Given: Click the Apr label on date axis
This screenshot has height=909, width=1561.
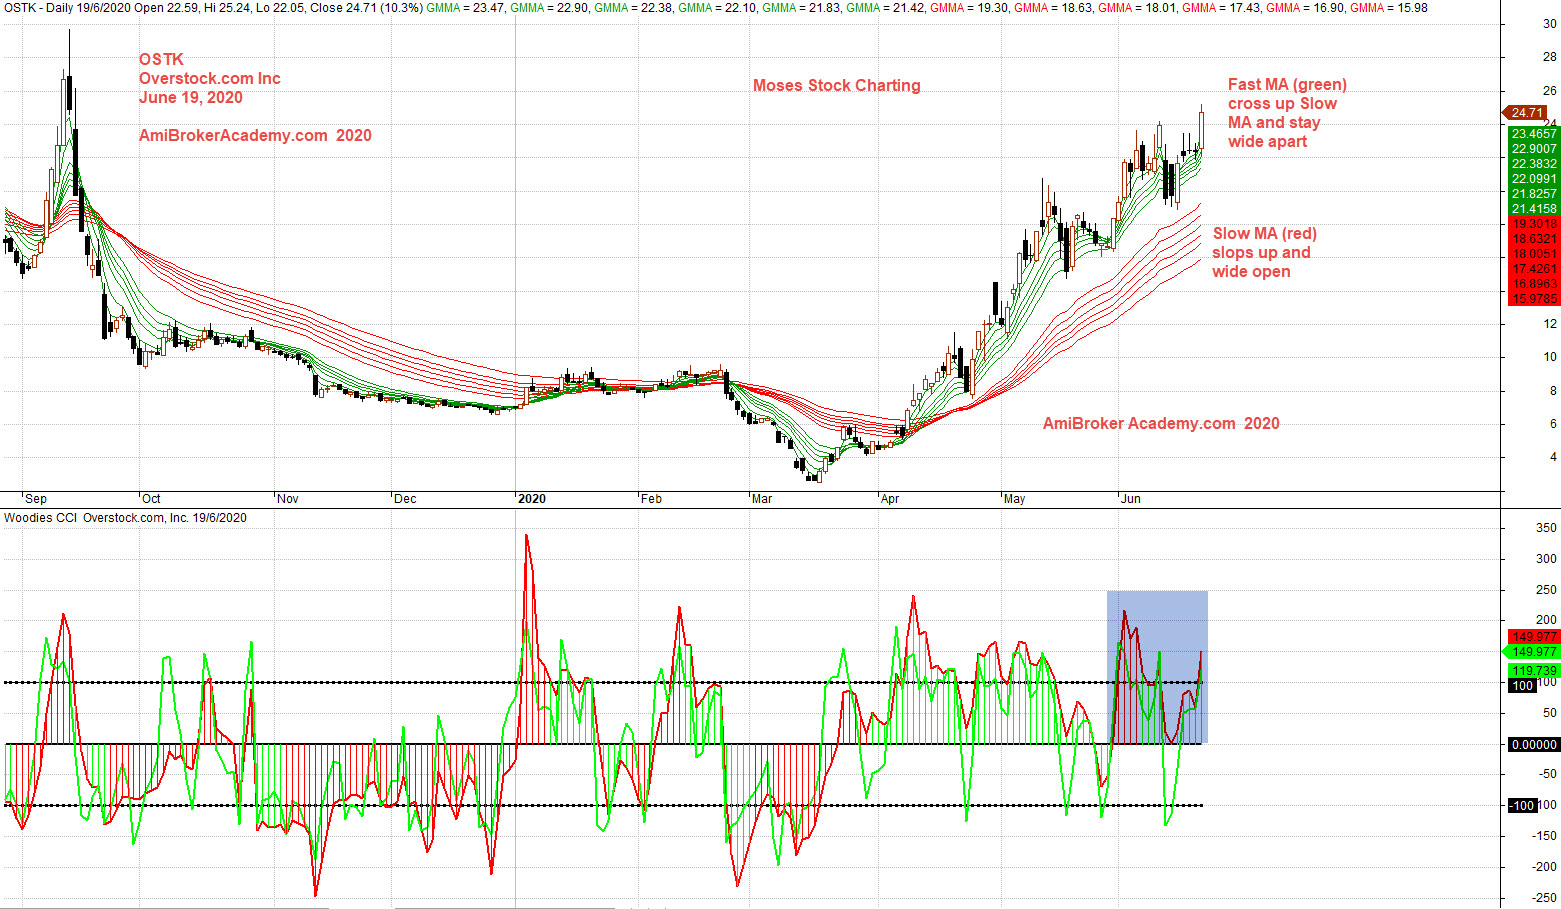Looking at the screenshot, I should pyautogui.click(x=890, y=499).
